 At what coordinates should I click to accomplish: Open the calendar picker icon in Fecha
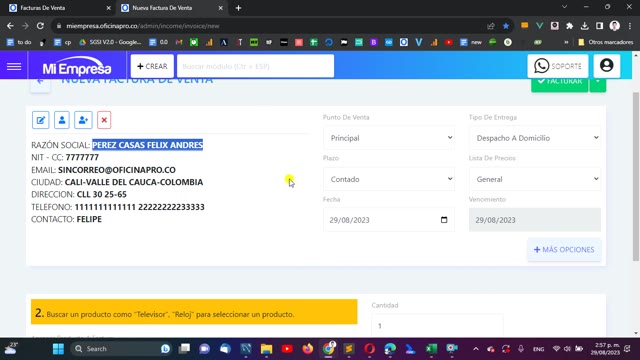444,220
